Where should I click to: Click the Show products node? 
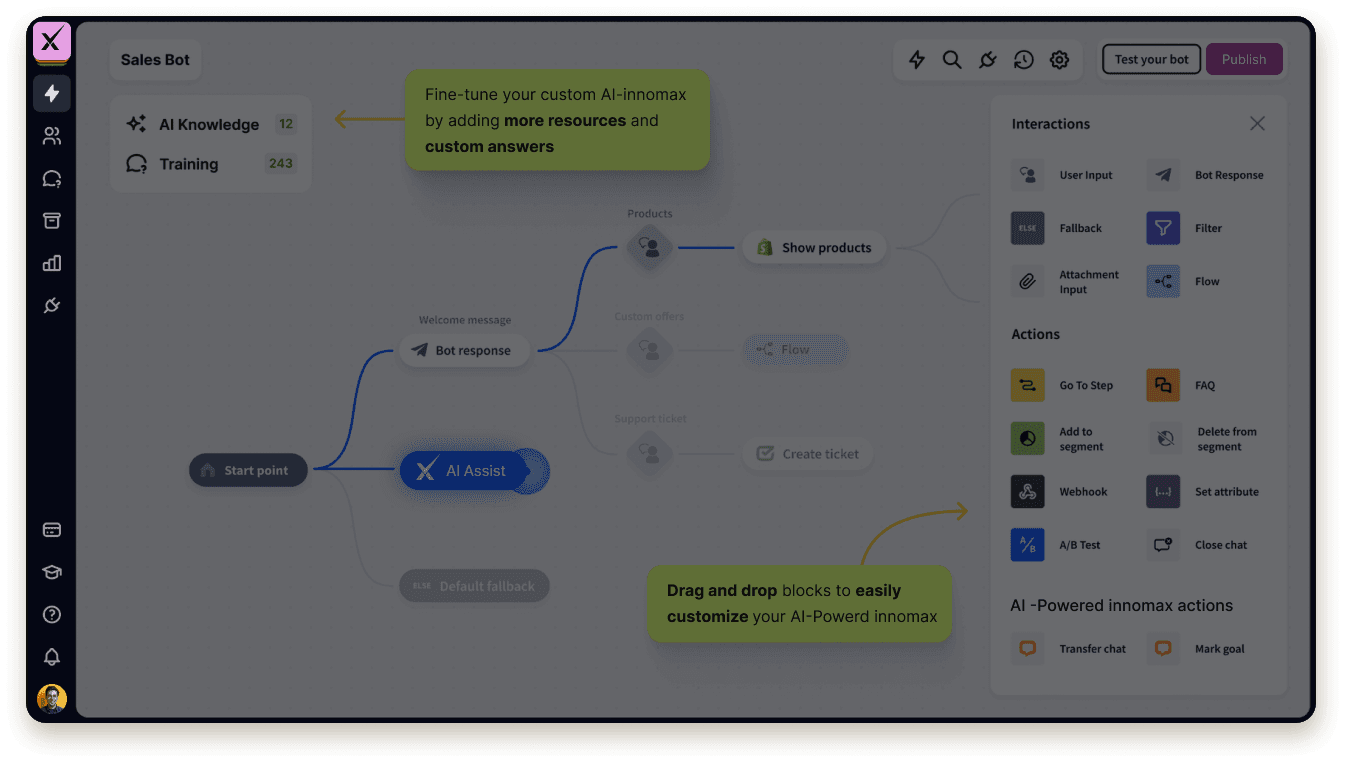pyautogui.click(x=814, y=248)
